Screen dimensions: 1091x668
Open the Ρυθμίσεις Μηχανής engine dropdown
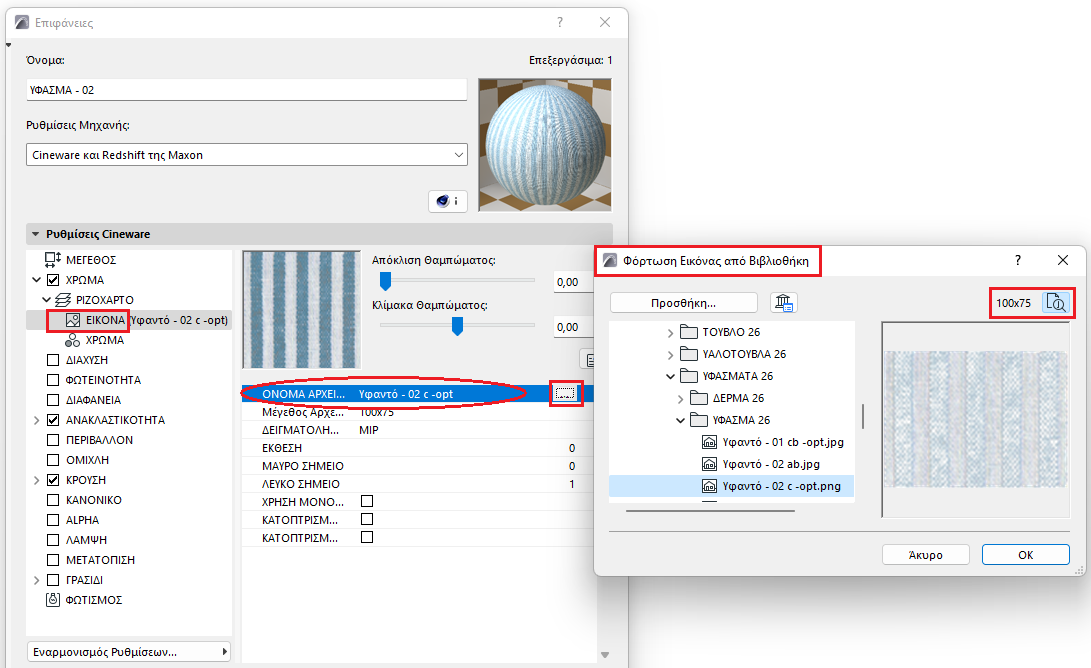[x=246, y=154]
